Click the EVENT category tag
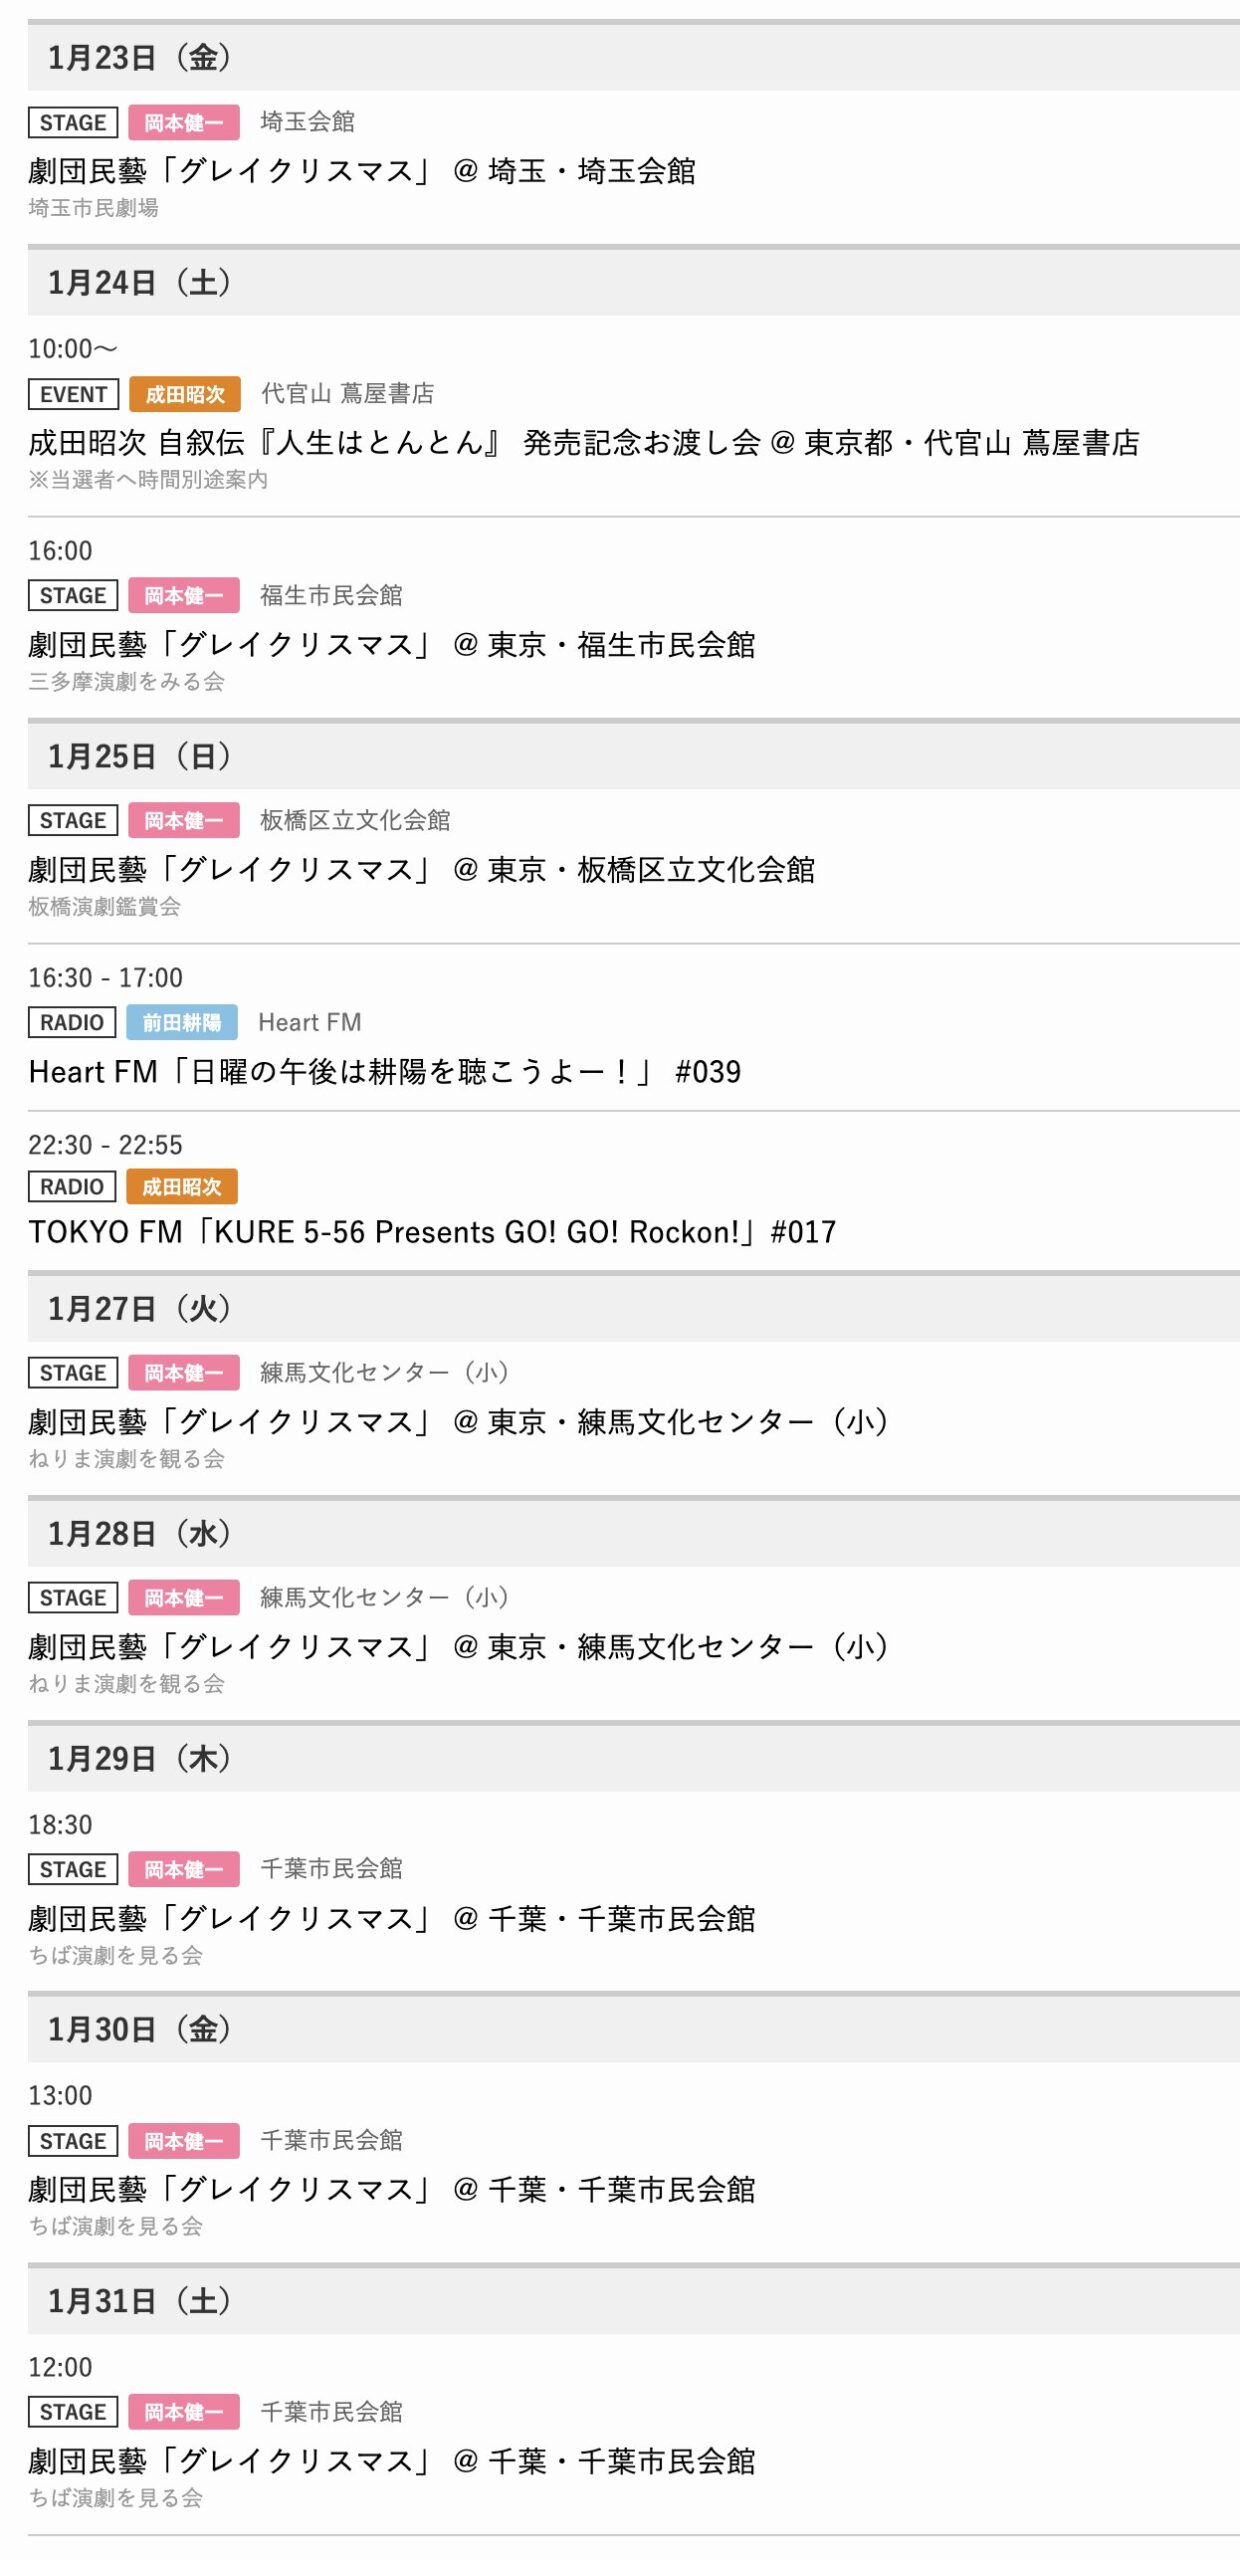Viewport: 1240px width, 2560px height. [x=73, y=395]
